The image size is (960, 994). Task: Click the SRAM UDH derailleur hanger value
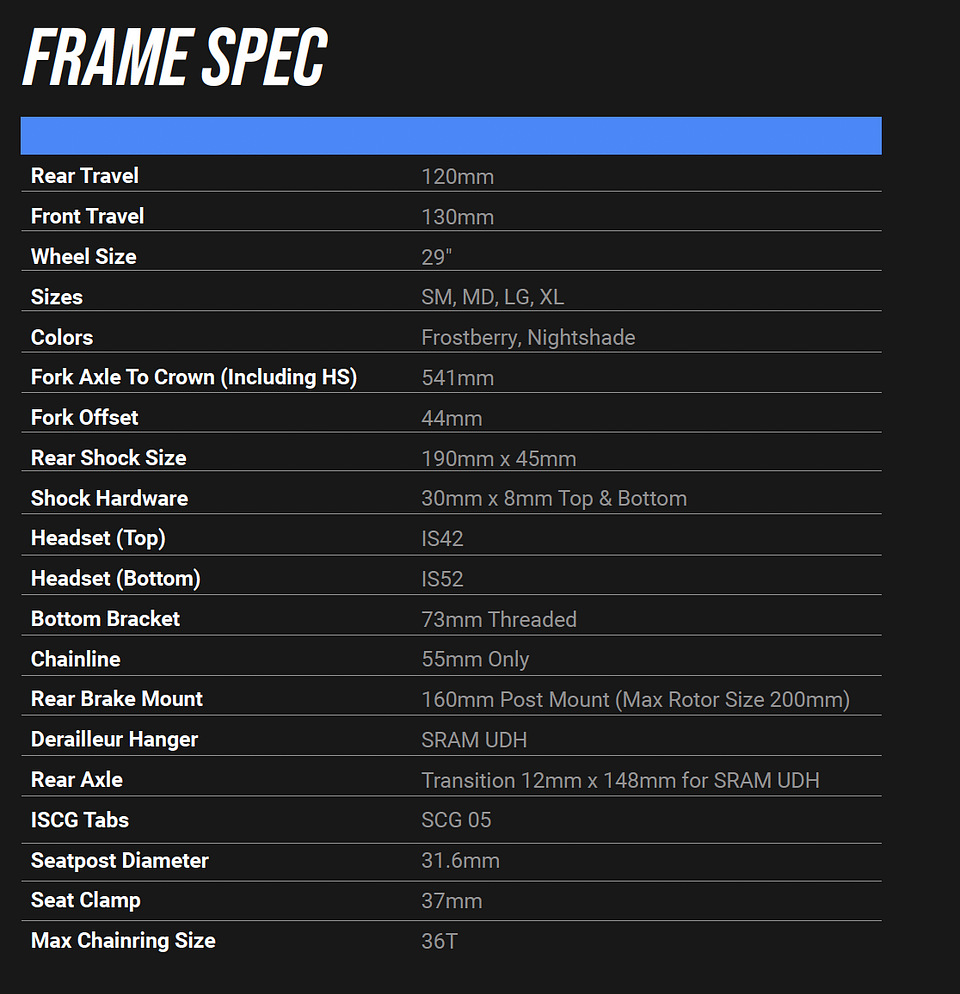pos(474,740)
